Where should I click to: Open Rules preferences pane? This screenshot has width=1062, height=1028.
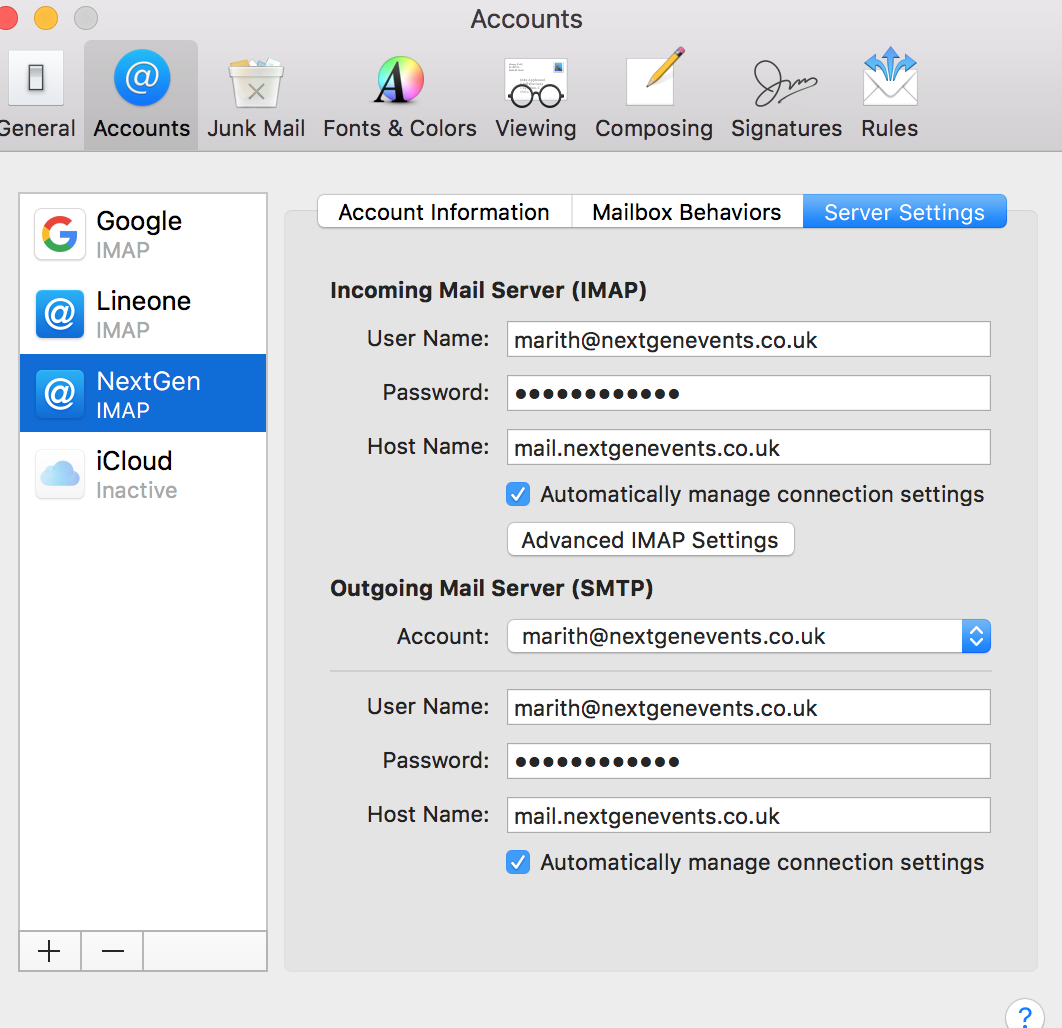click(x=889, y=95)
